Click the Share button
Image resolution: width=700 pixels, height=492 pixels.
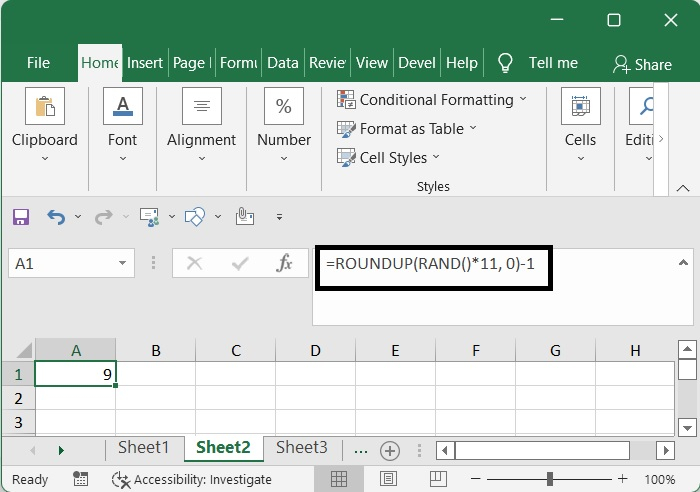642,64
